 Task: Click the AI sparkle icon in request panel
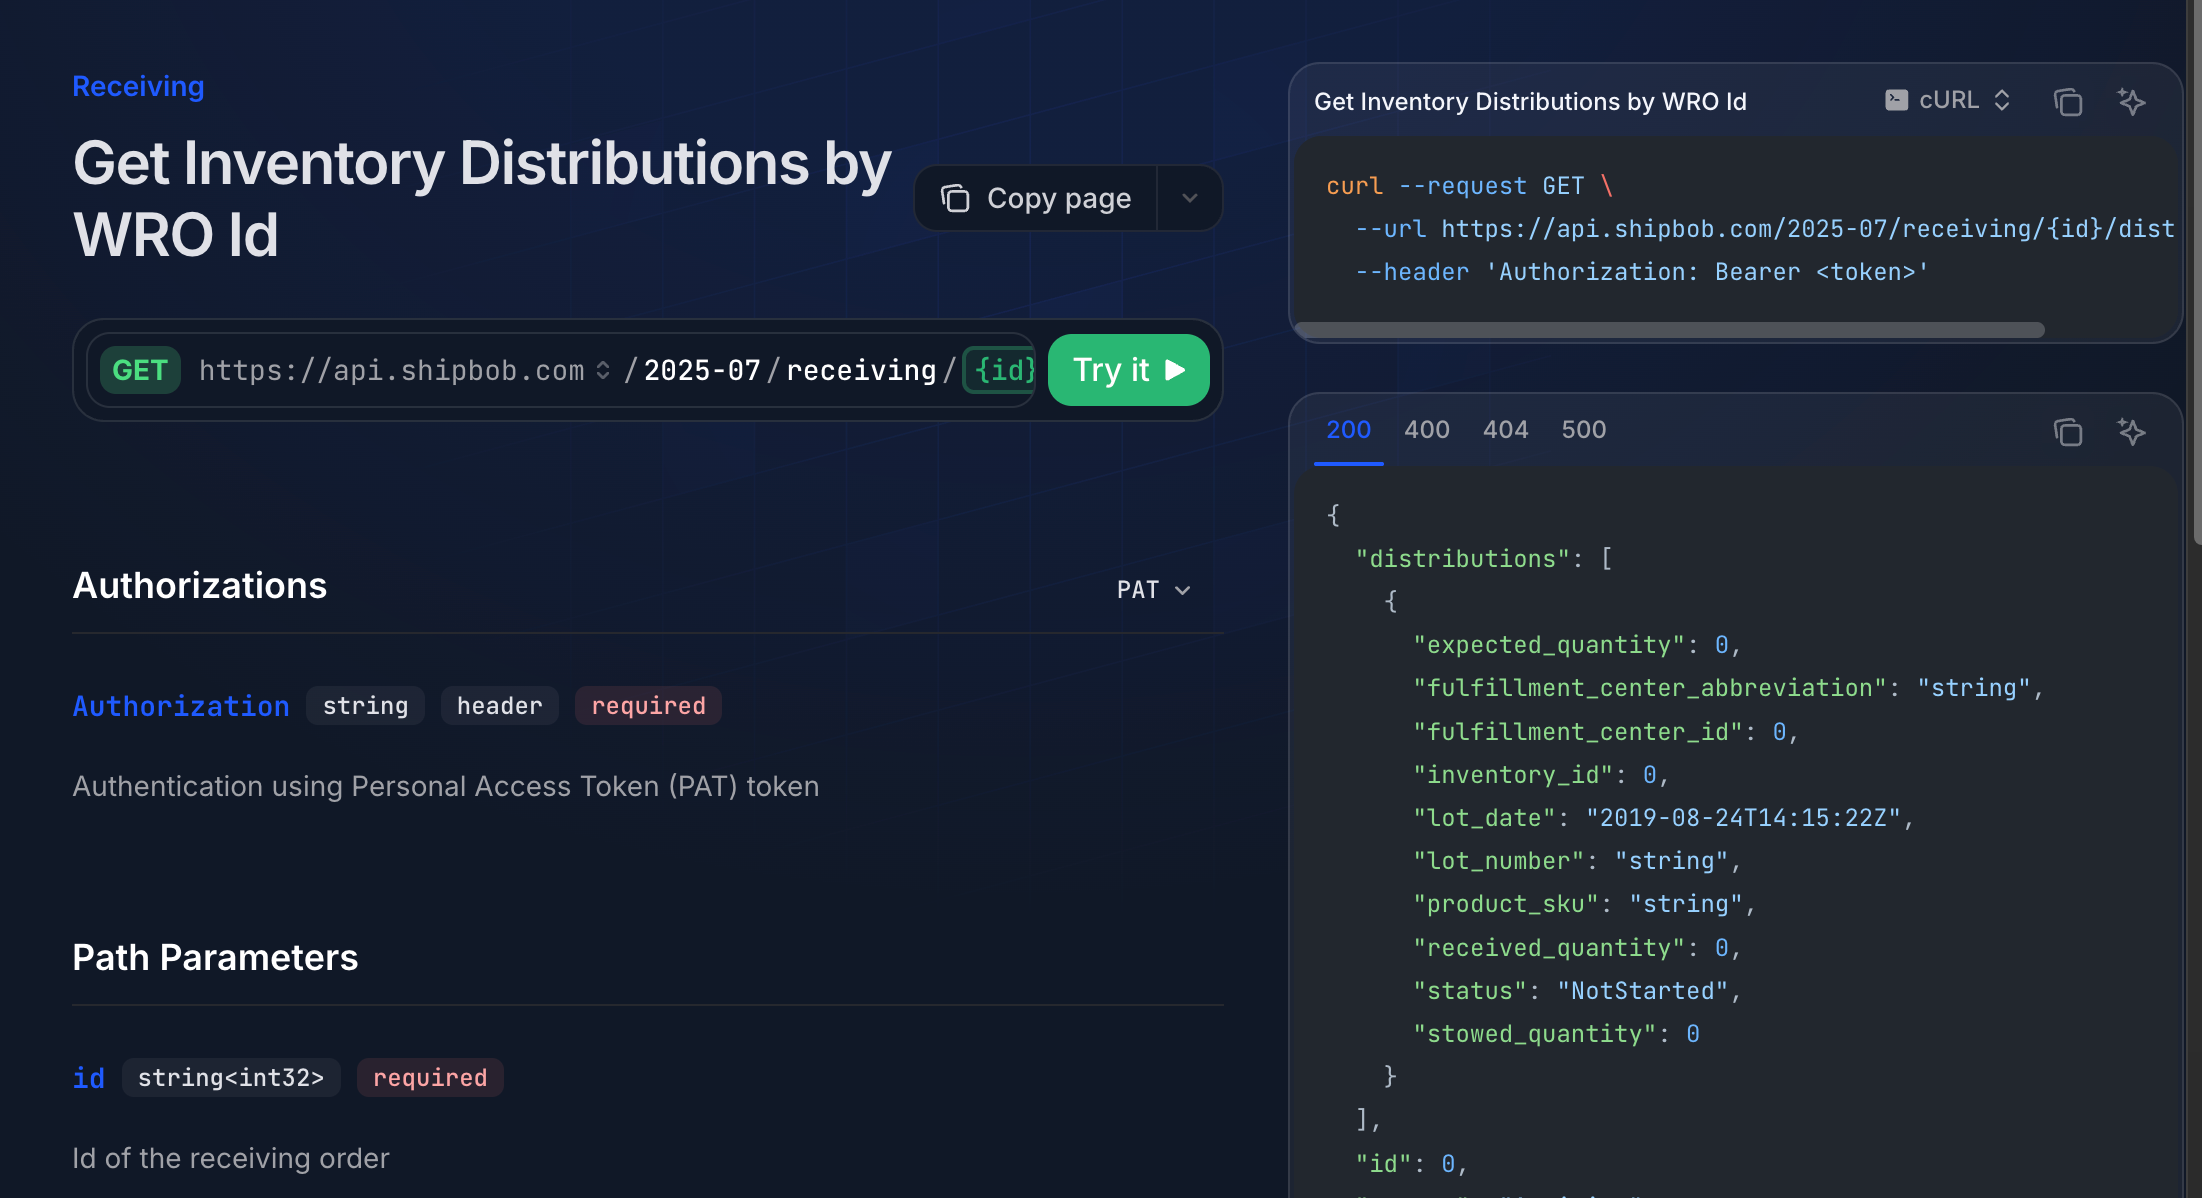click(x=2131, y=102)
